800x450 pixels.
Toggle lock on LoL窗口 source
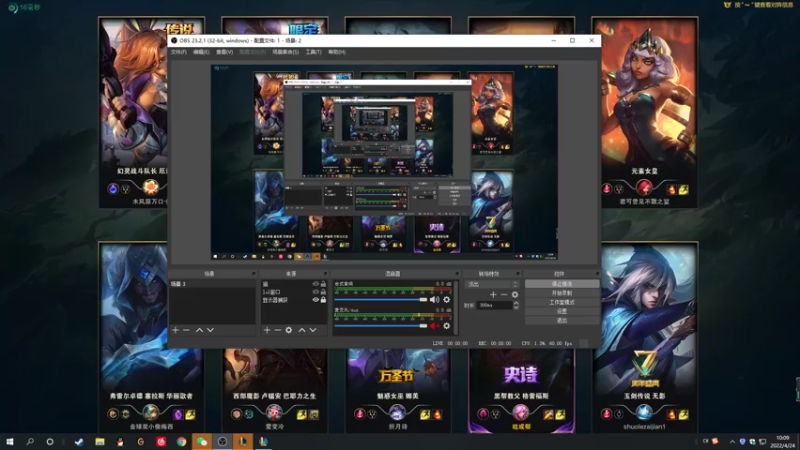click(x=323, y=292)
